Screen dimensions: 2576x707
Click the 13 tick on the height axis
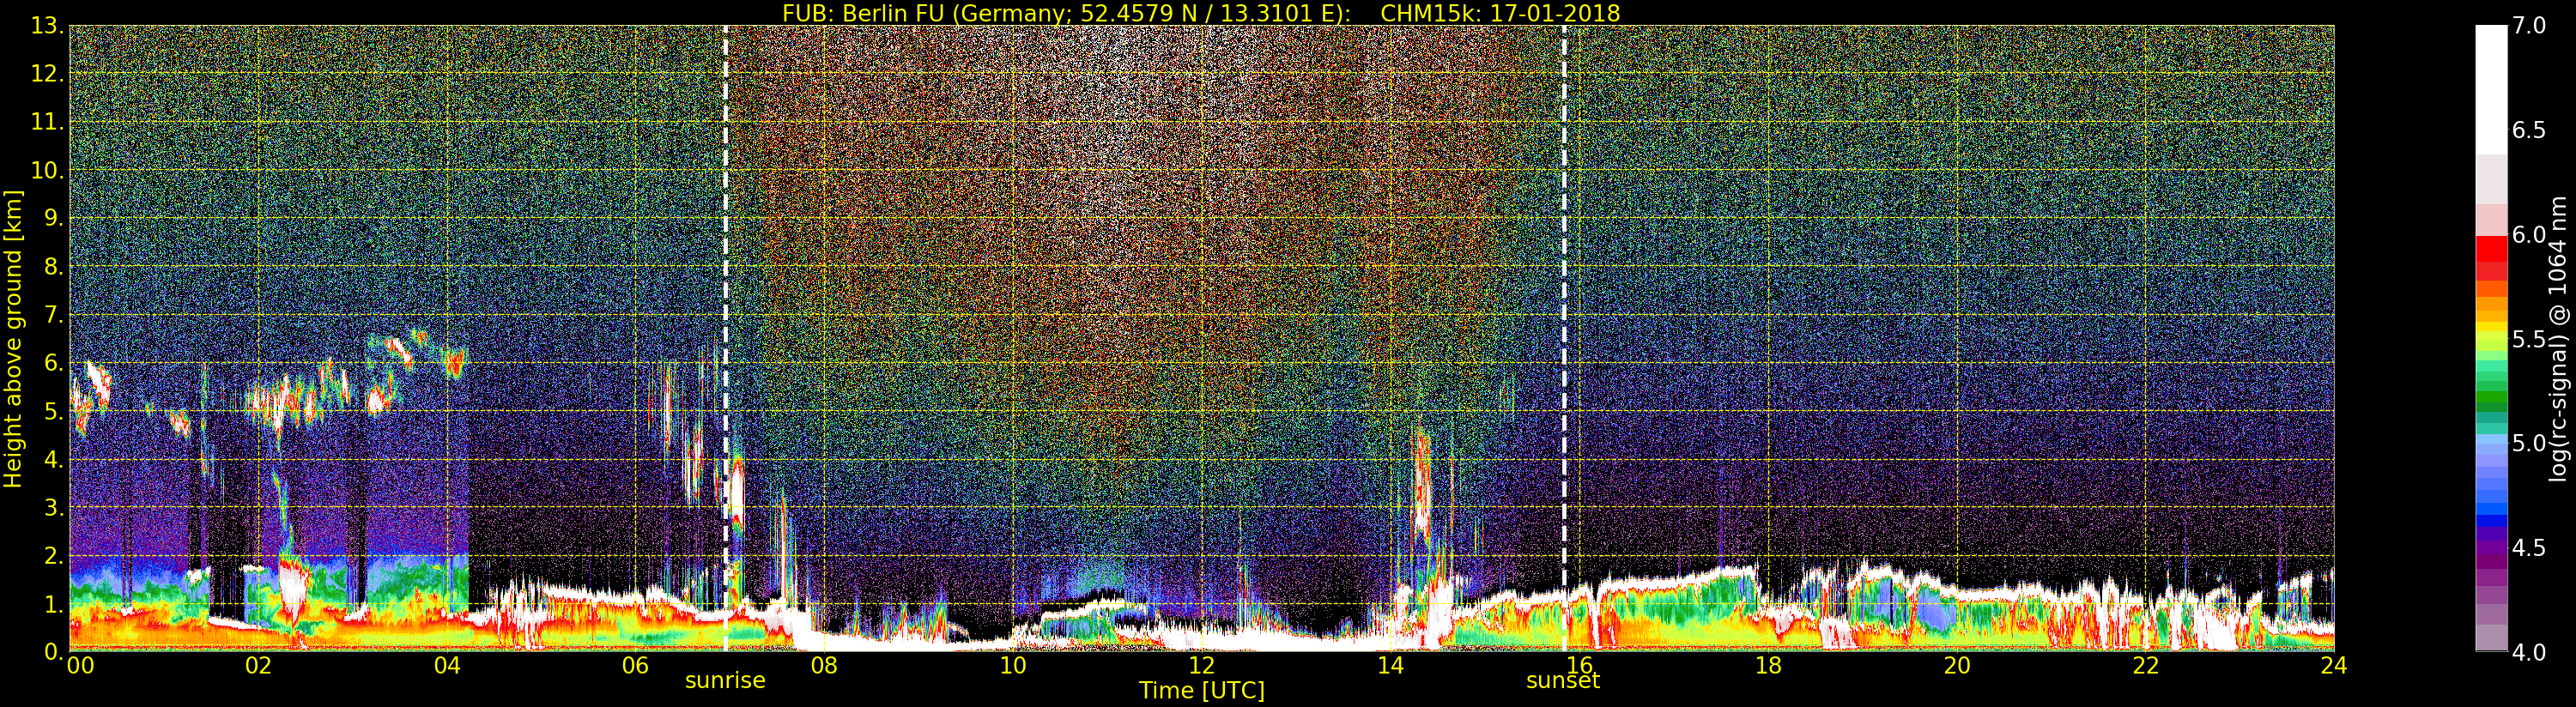click(x=46, y=26)
